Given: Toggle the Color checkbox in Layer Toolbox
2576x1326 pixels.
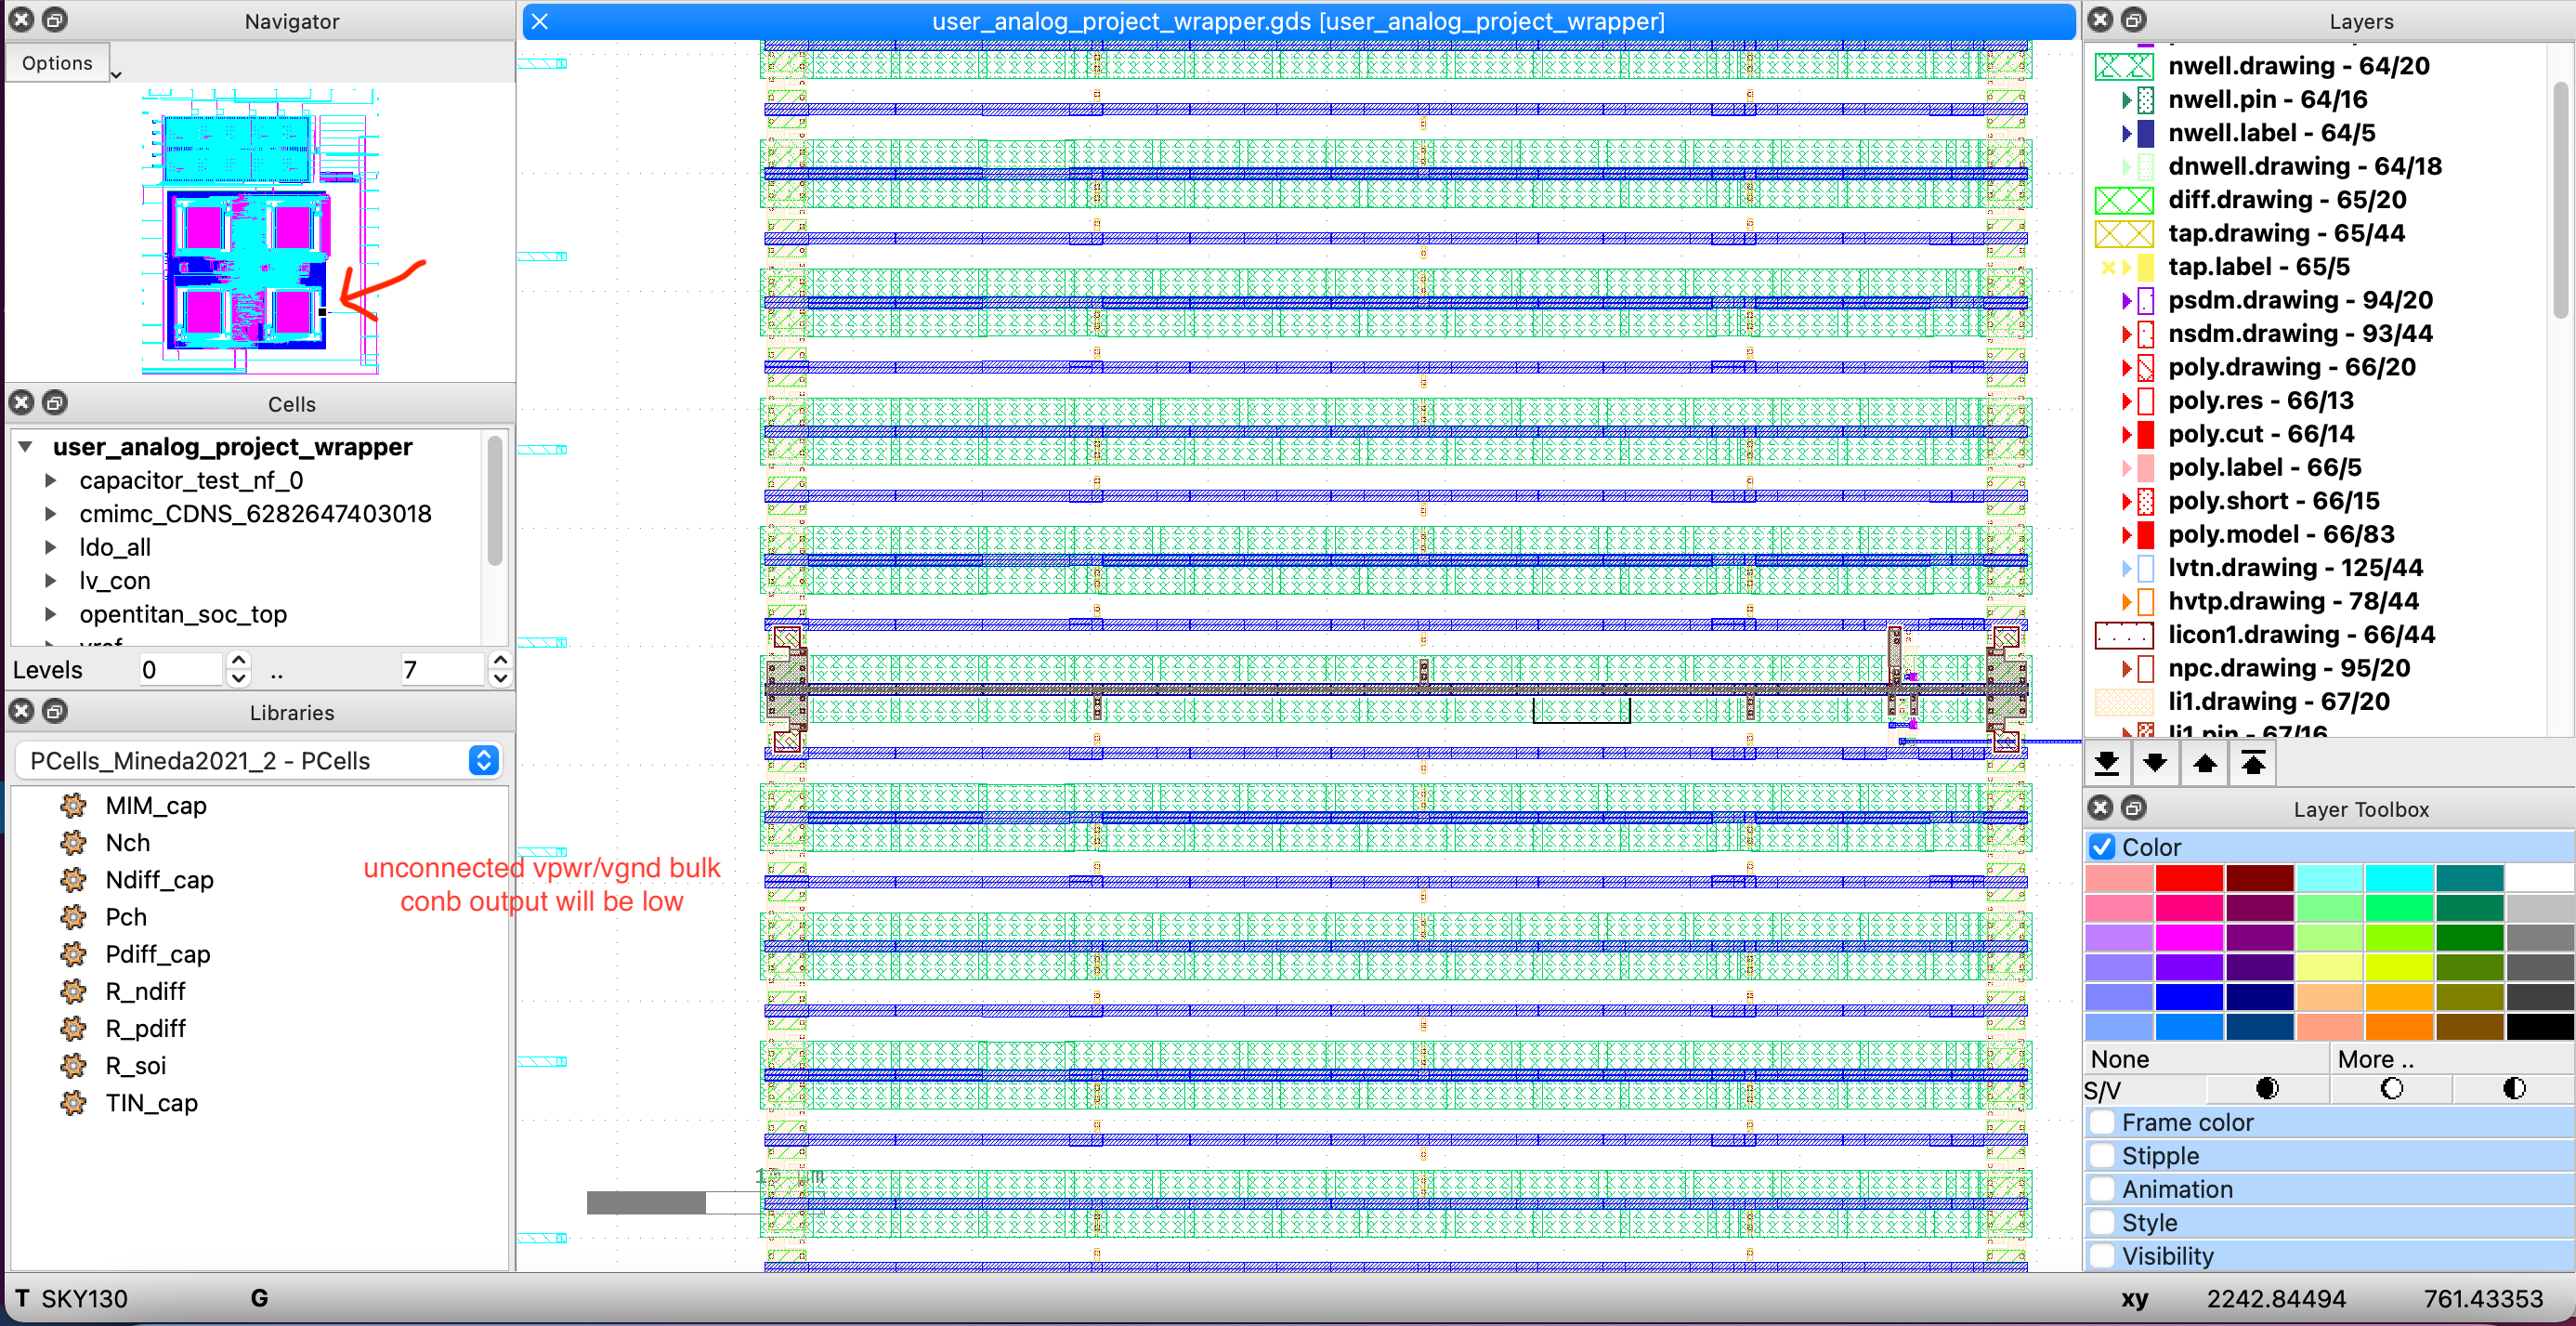Looking at the screenshot, I should (x=2102, y=846).
